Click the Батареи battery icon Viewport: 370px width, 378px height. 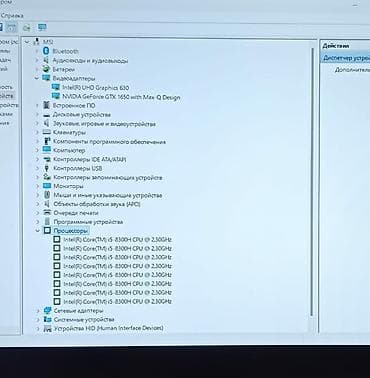pyautogui.click(x=46, y=69)
